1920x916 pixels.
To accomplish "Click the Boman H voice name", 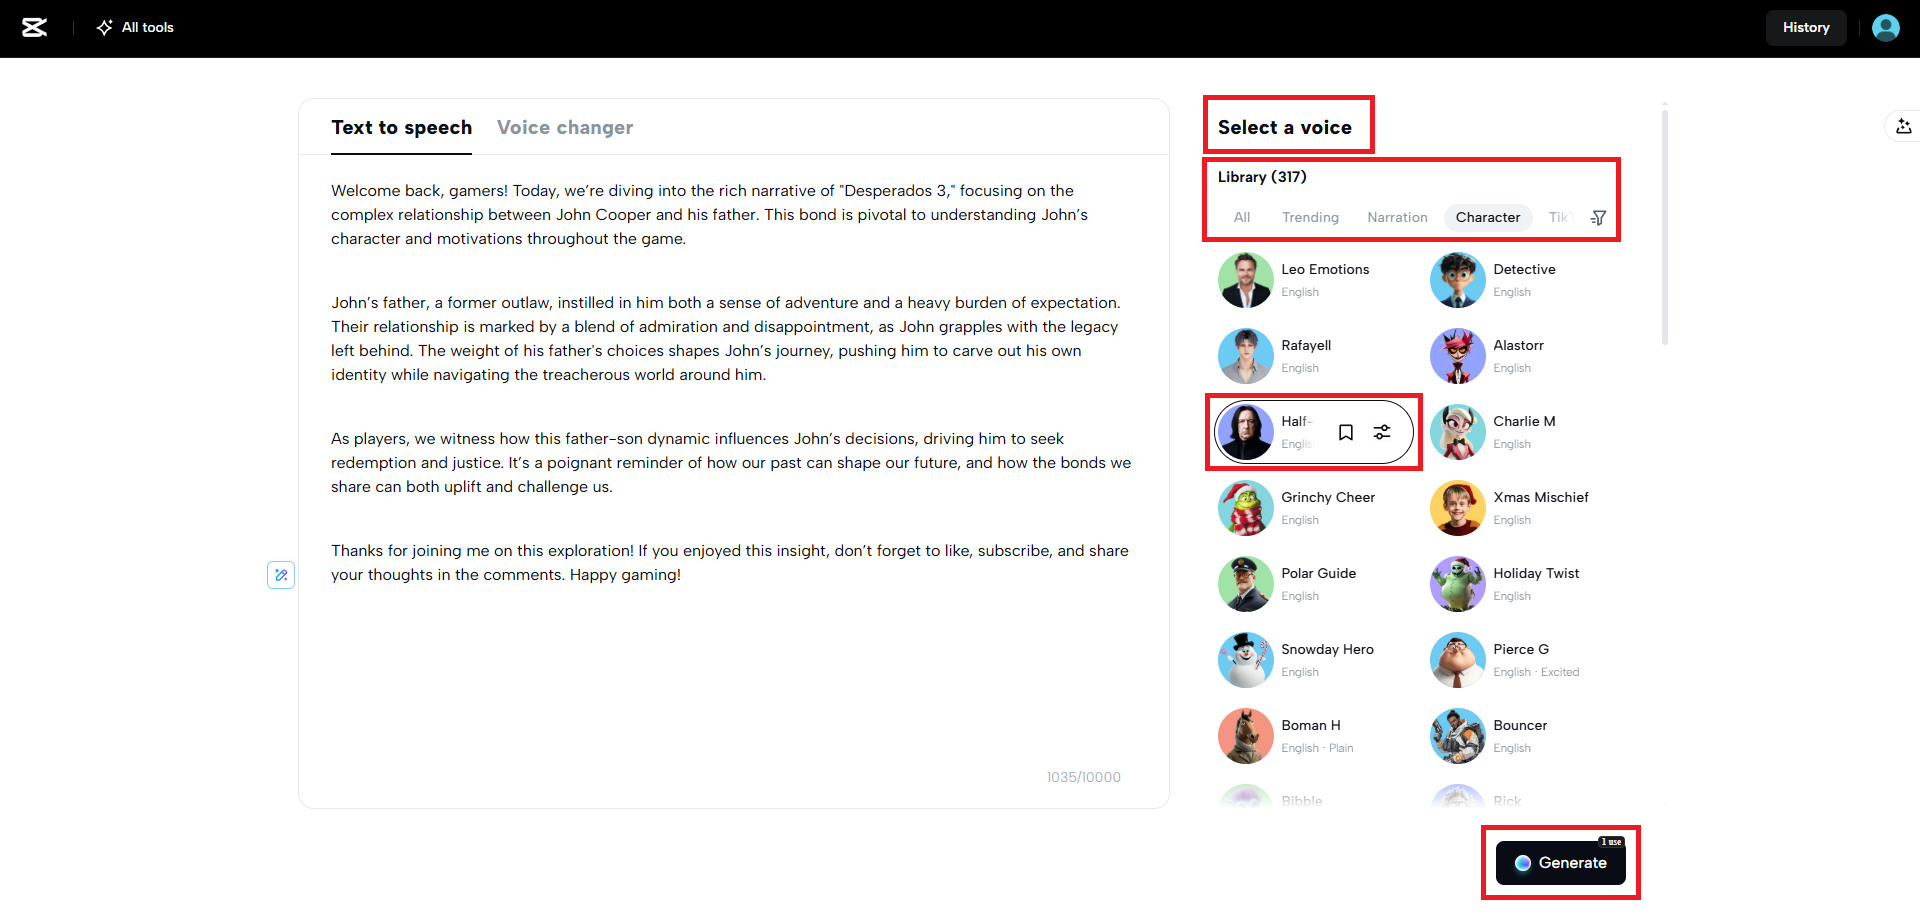I will pyautogui.click(x=1311, y=725).
